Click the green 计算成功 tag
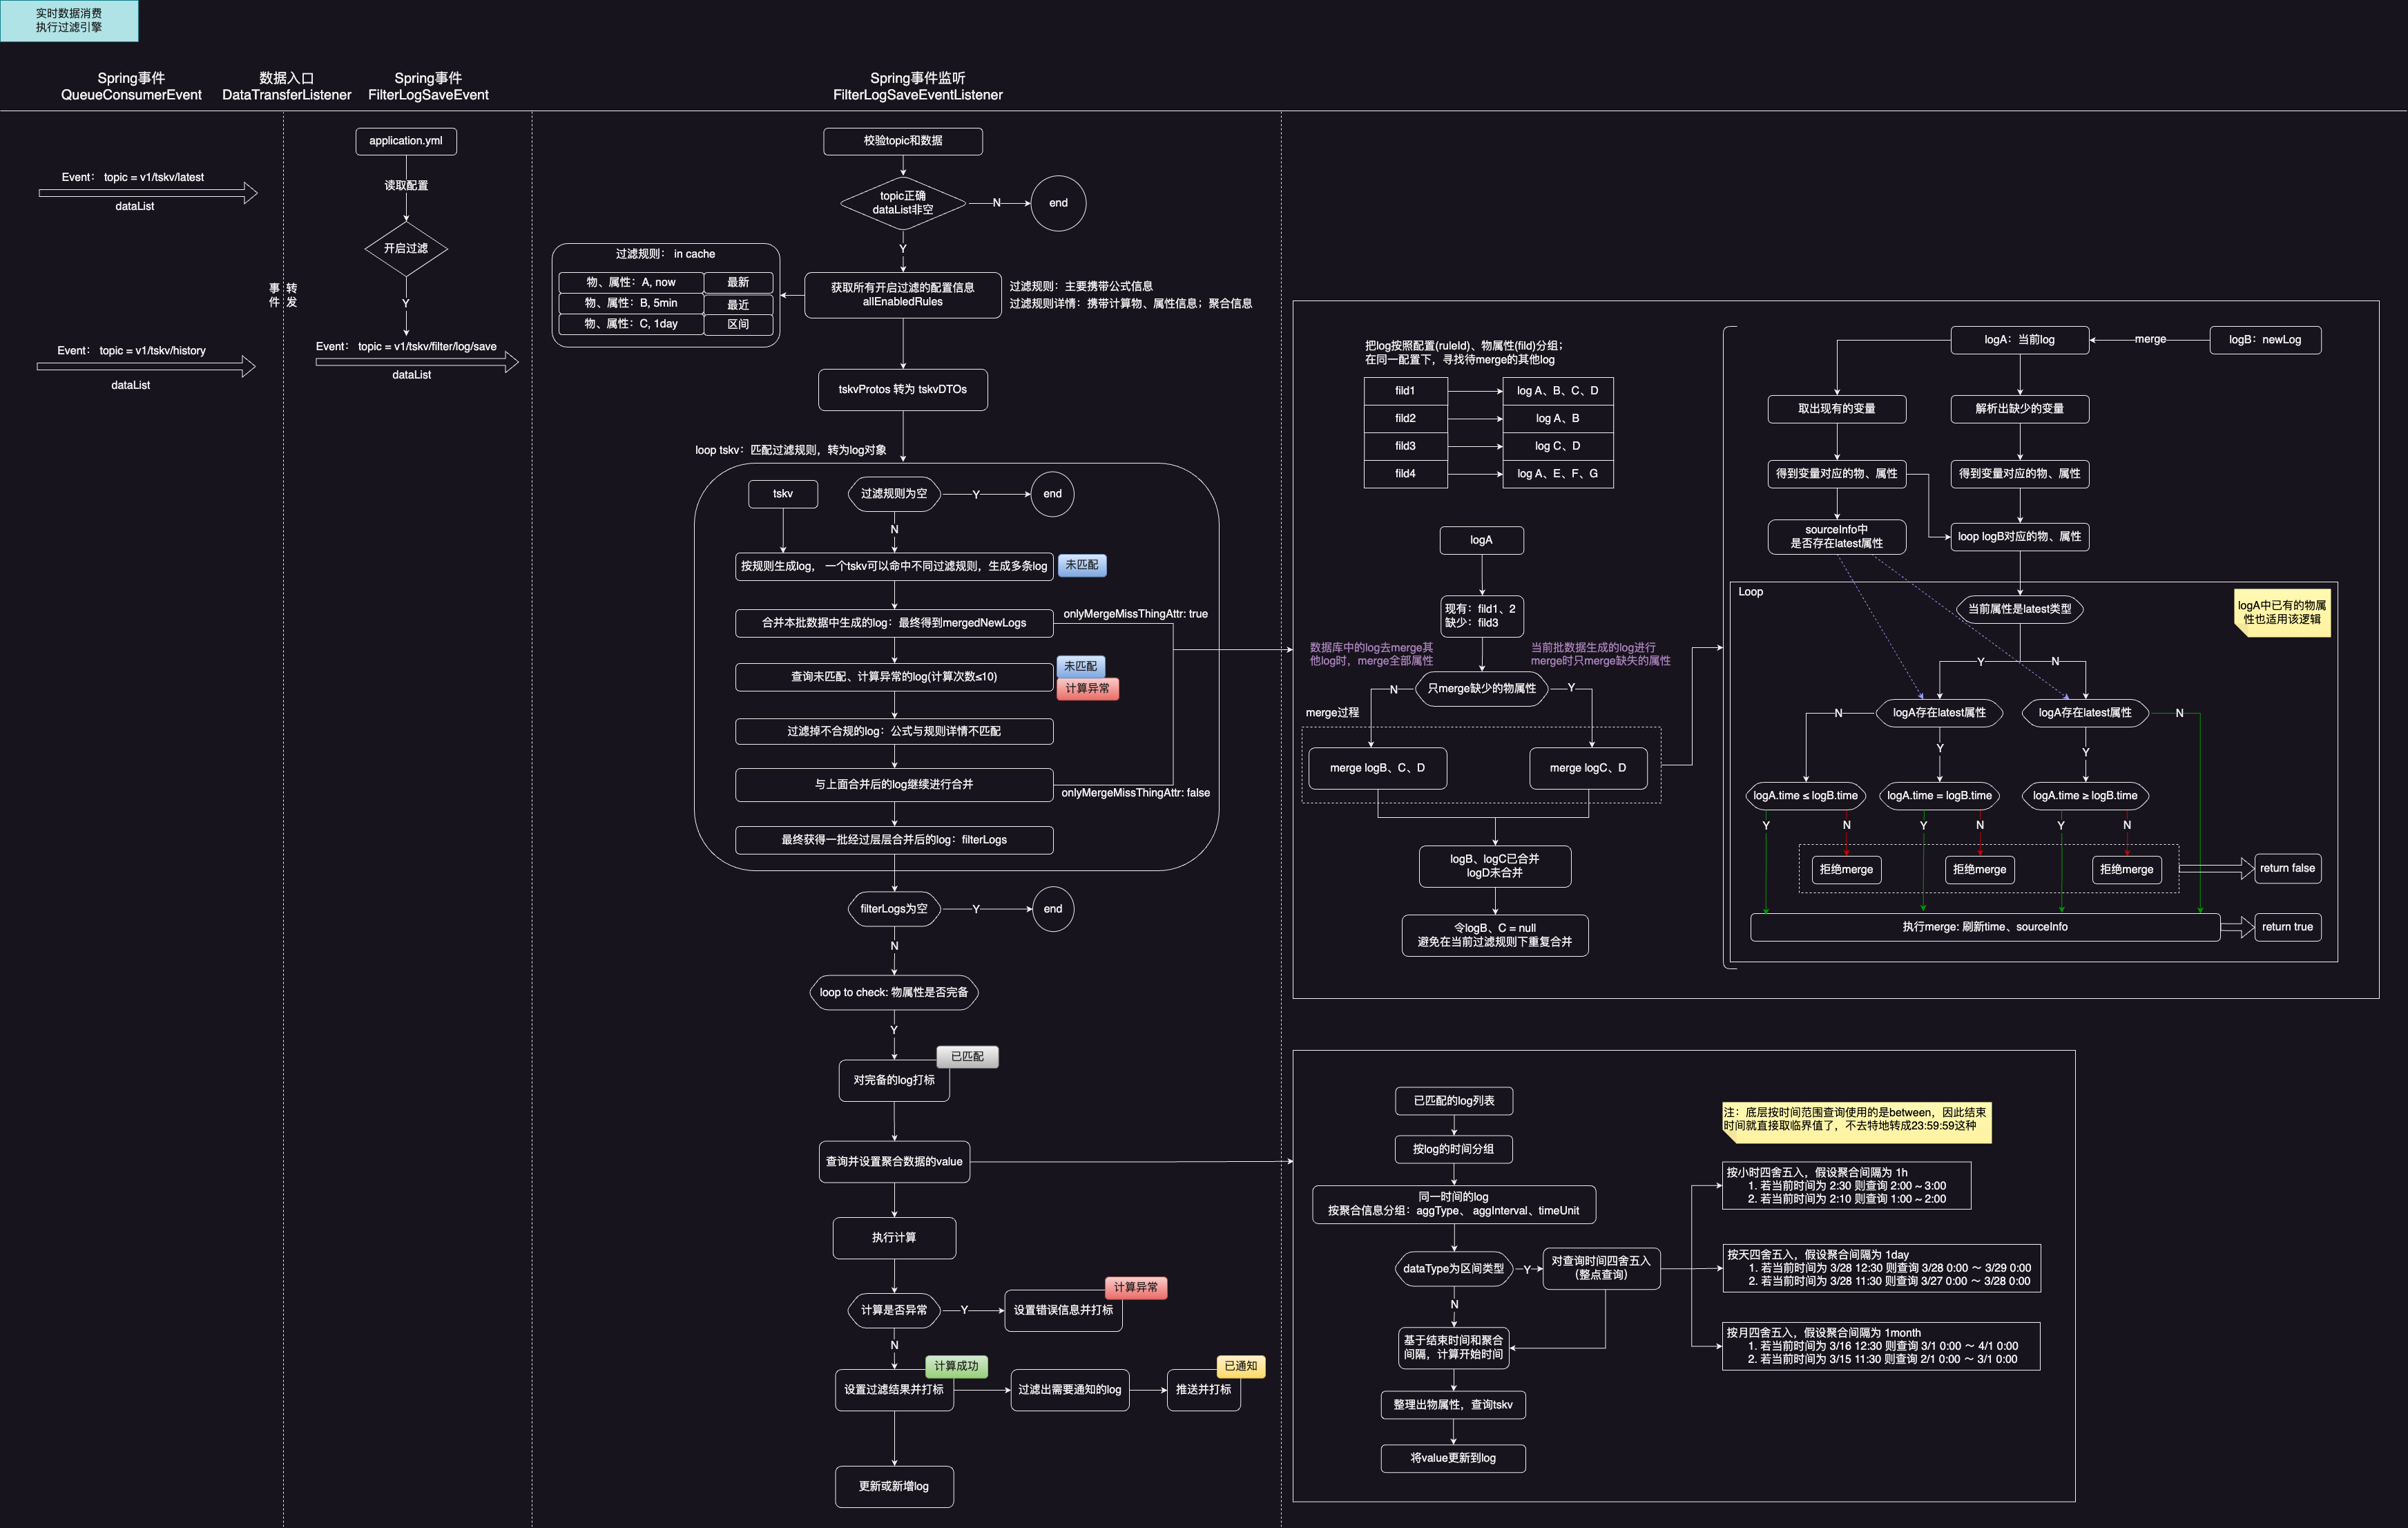Image resolution: width=2408 pixels, height=1528 pixels. [956, 1366]
